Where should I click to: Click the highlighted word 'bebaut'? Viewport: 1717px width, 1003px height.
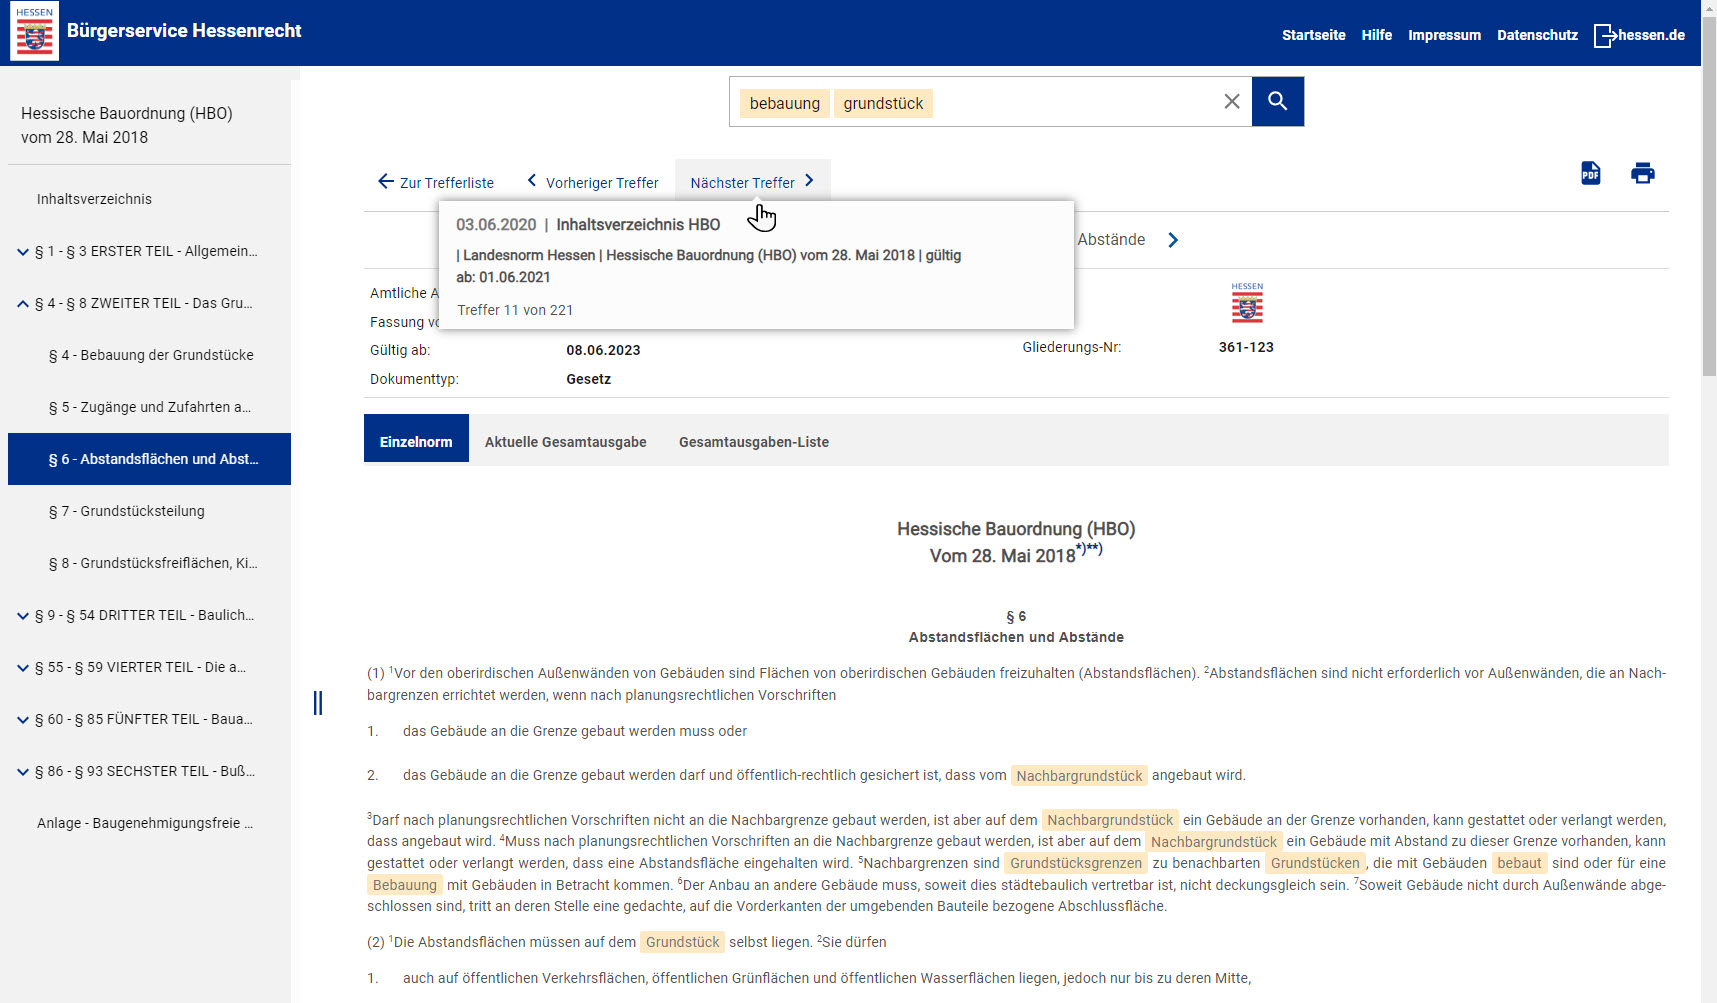[1519, 863]
